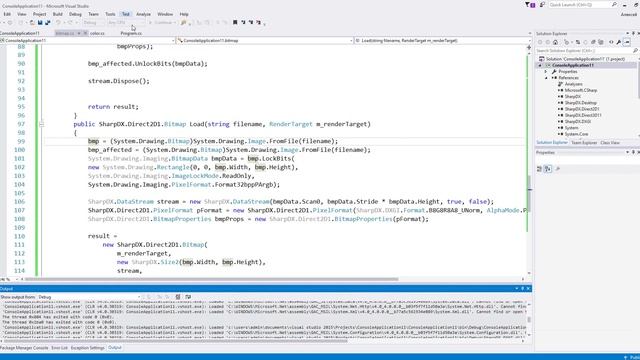
Task: Switch to the Package Manager Console tab
Action: (x=24, y=348)
